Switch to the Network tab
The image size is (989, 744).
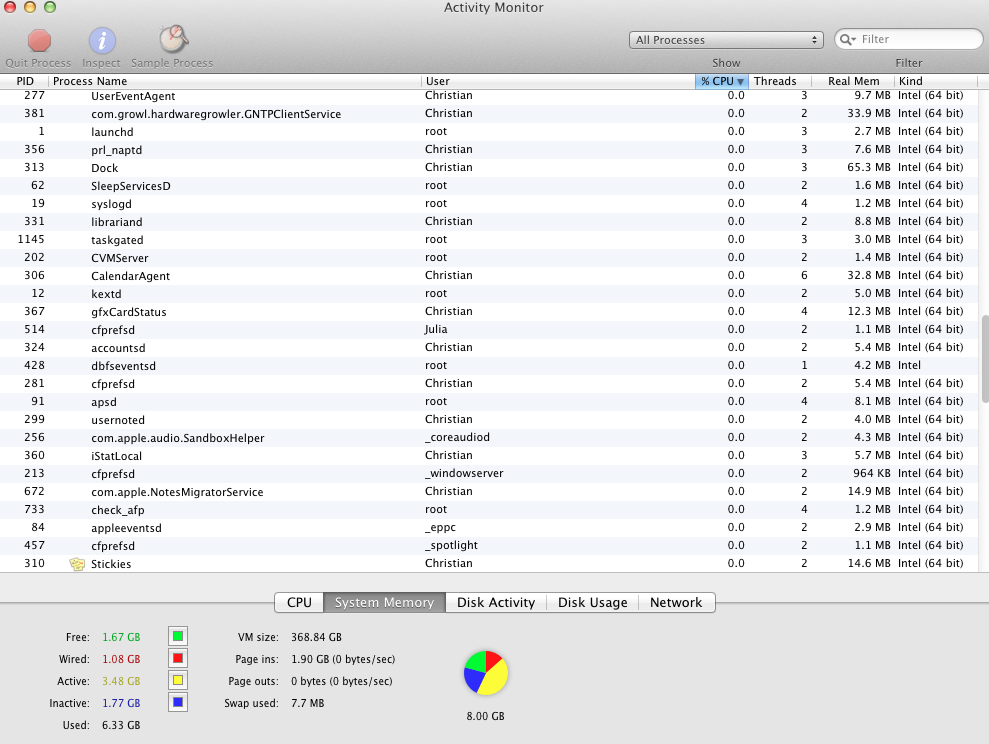point(676,602)
